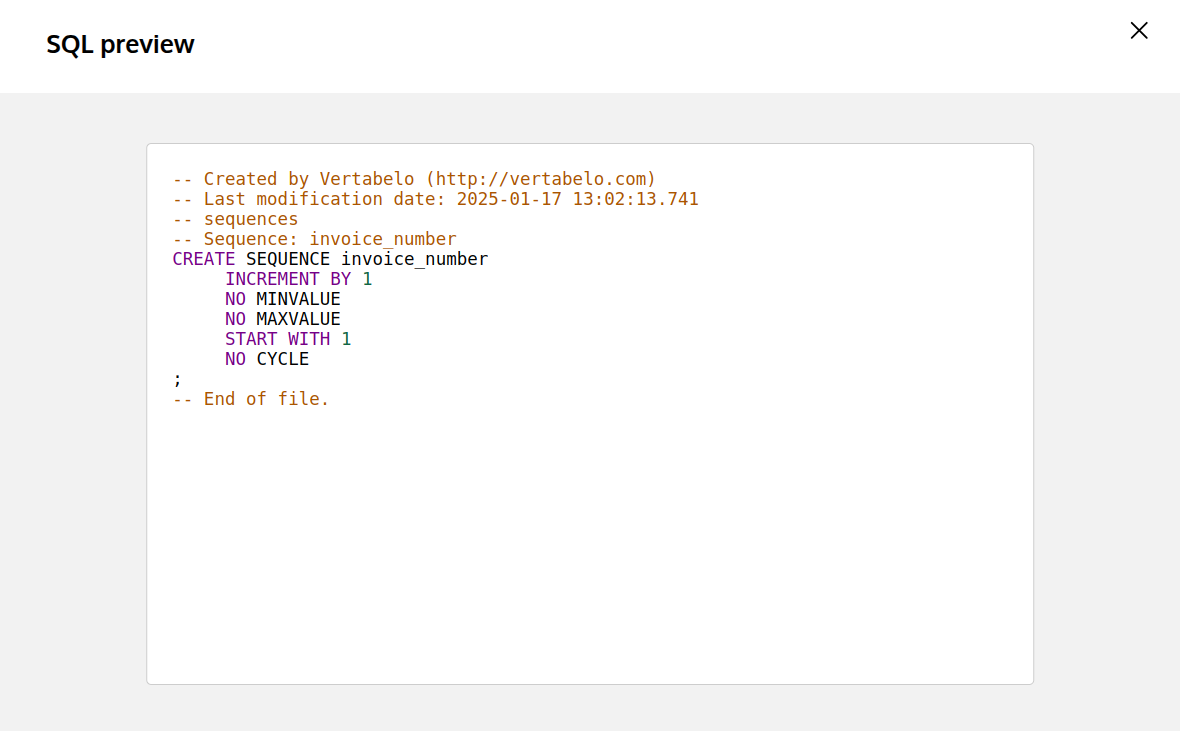
Task: Click invoice_number in the CREATE statement
Action: (414, 259)
